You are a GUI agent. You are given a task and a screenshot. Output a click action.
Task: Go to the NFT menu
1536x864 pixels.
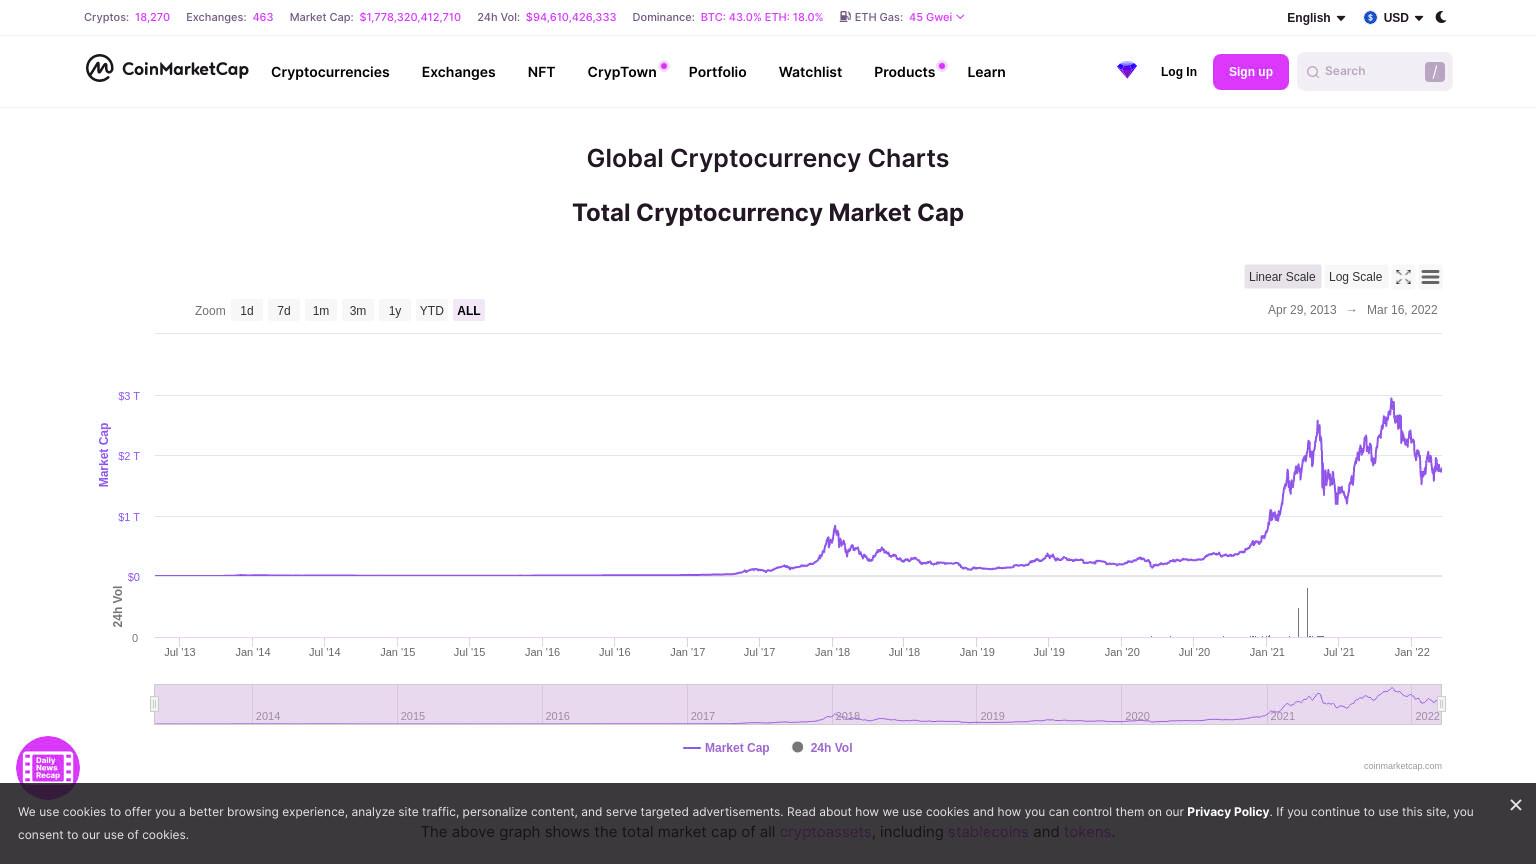(x=541, y=72)
